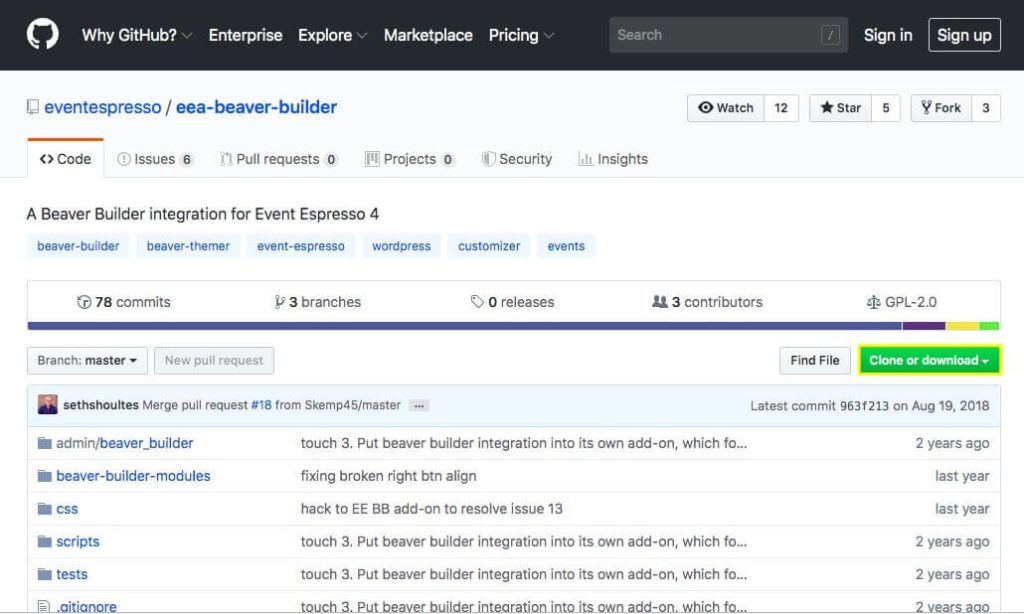Fork the repository

point(941,108)
